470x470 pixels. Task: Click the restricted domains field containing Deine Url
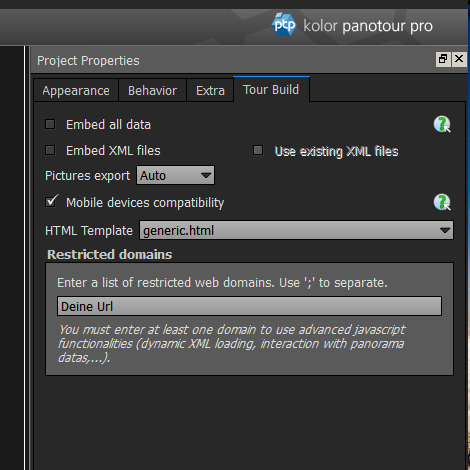(249, 306)
